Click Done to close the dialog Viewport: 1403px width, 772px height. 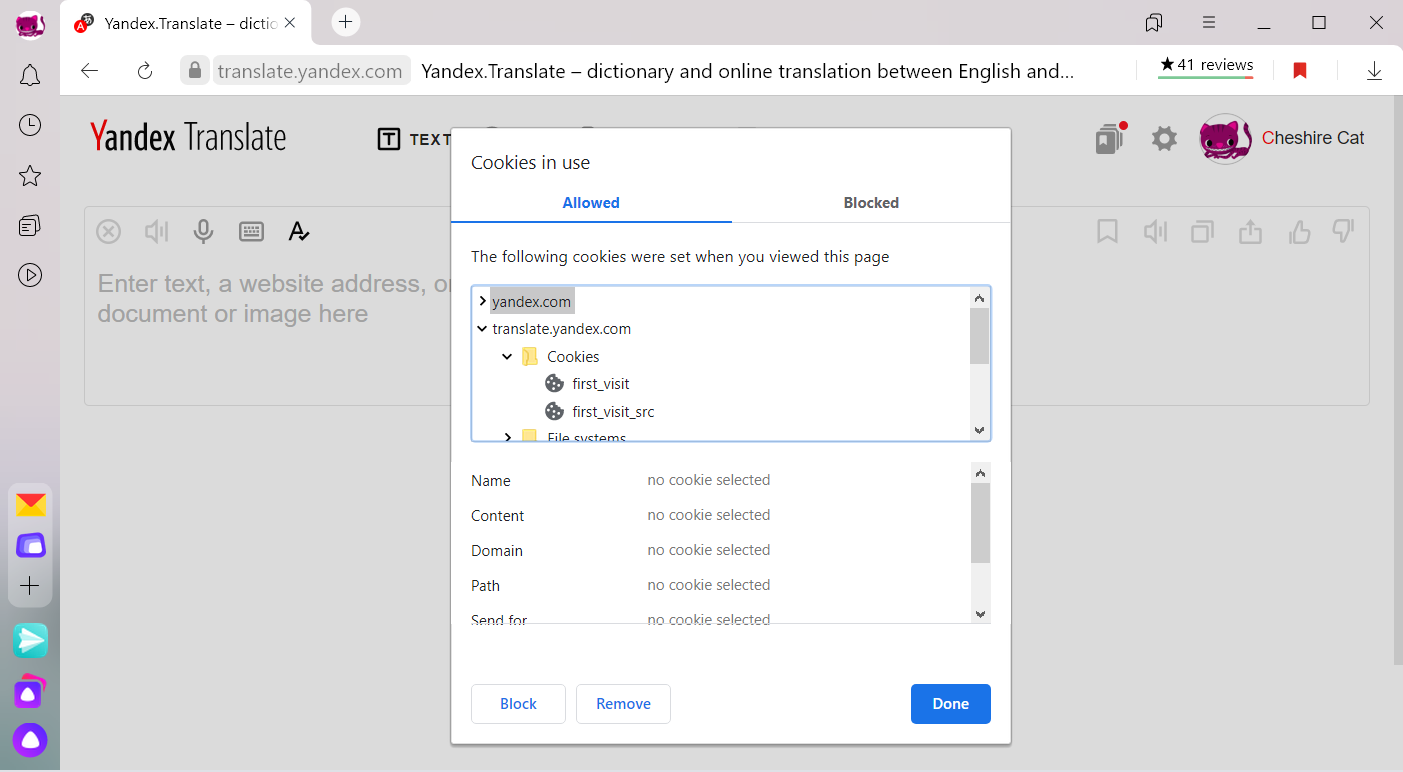950,704
